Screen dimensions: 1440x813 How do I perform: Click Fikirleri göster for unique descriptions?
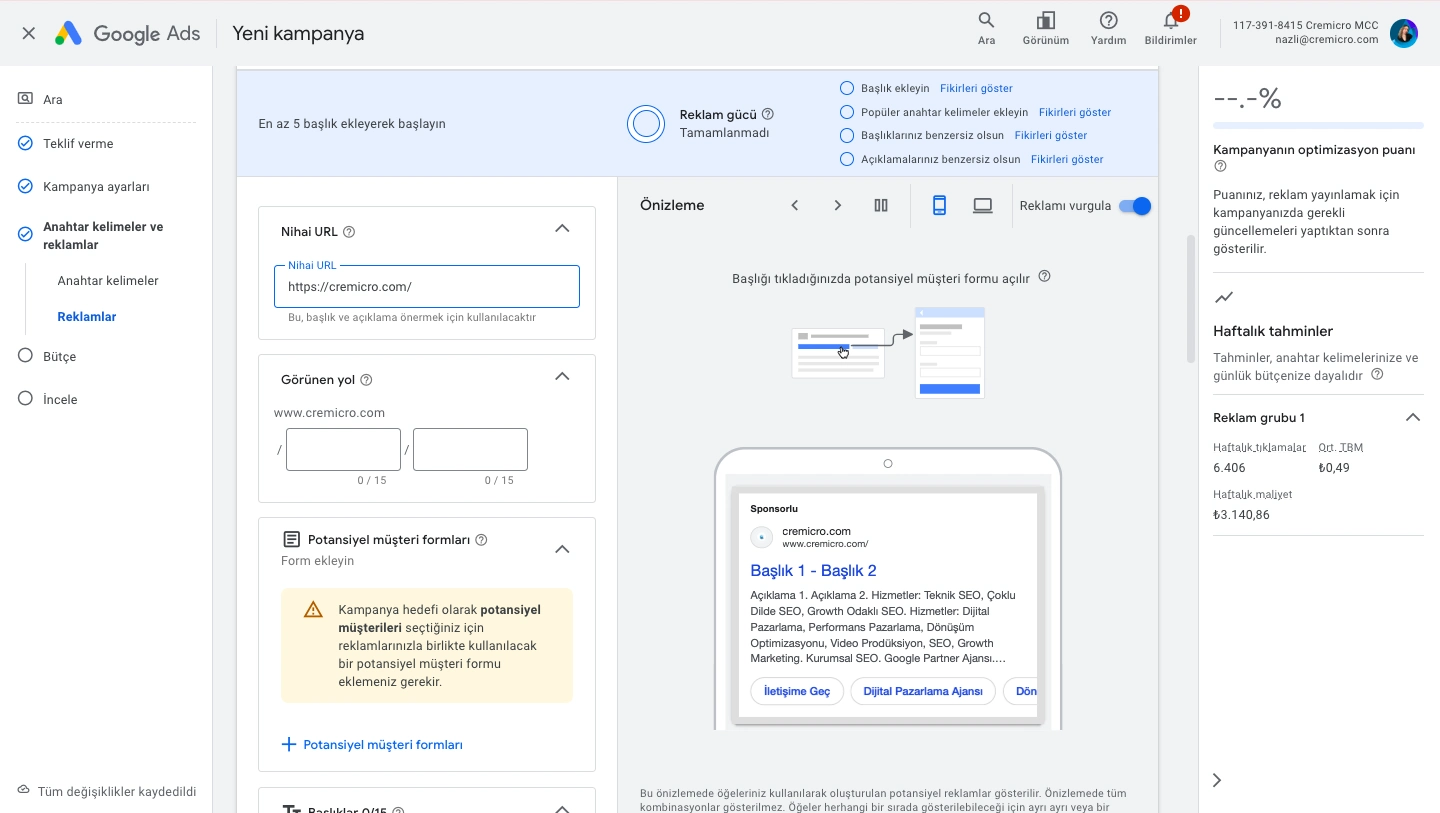(1067, 159)
